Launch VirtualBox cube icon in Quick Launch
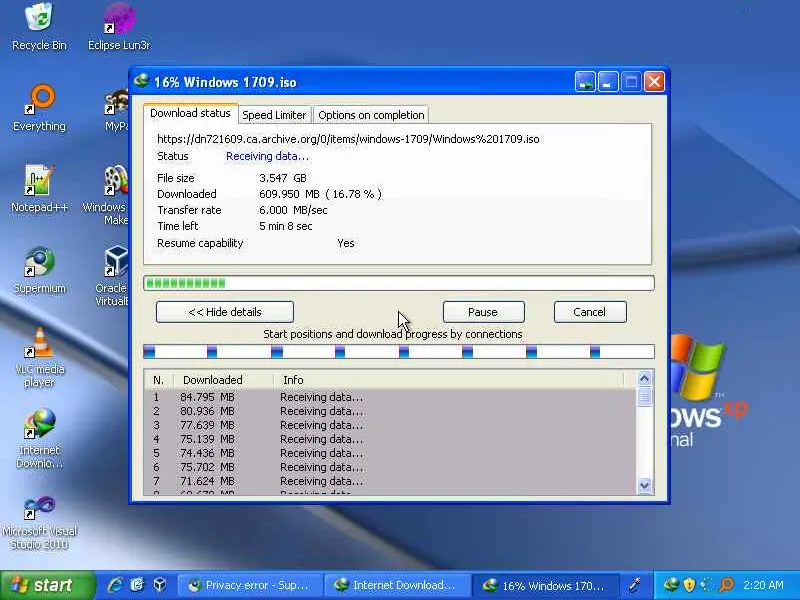Viewport: 800px width, 600px height. pyautogui.click(x=160, y=585)
